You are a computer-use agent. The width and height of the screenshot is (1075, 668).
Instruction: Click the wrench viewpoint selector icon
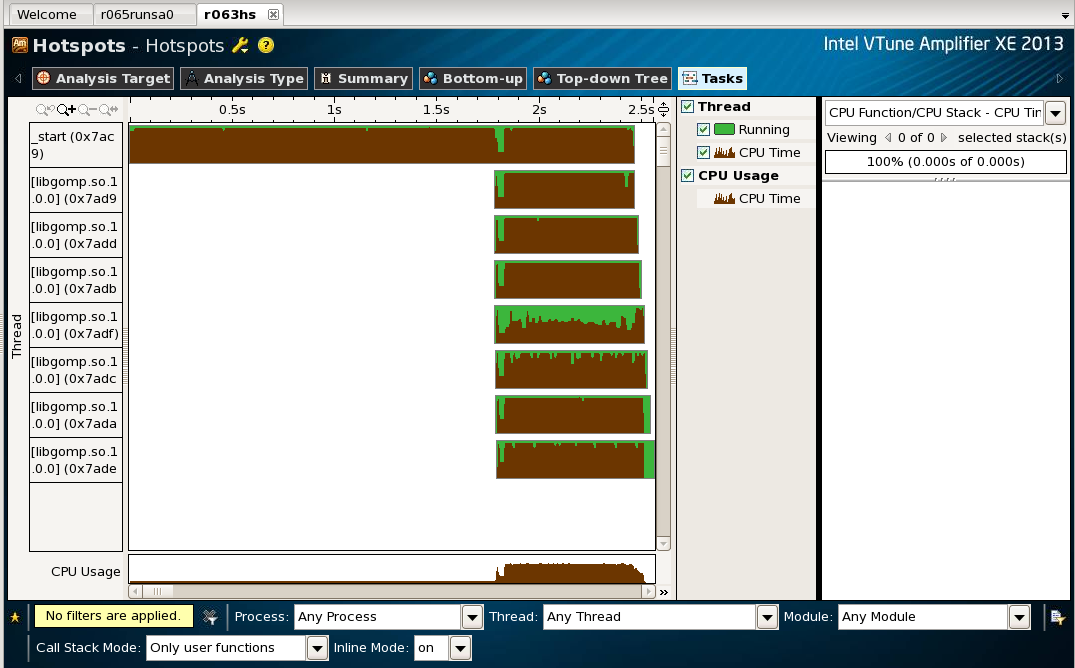pyautogui.click(x=240, y=45)
